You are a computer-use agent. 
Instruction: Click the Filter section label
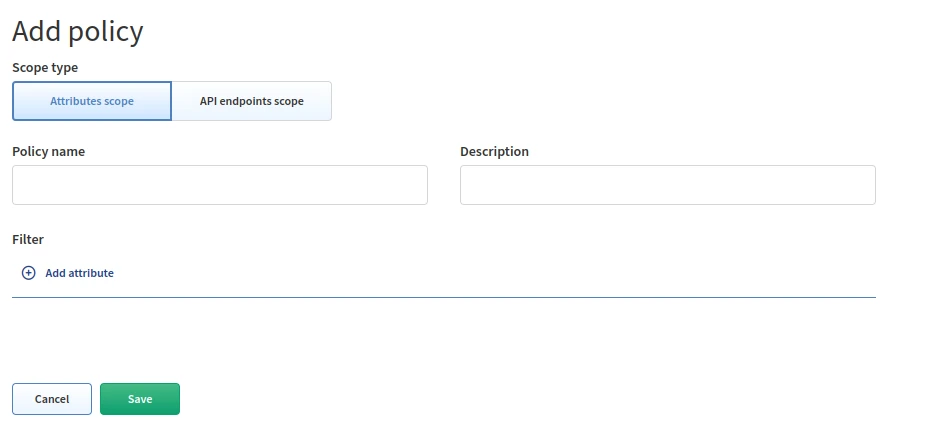[x=28, y=240]
